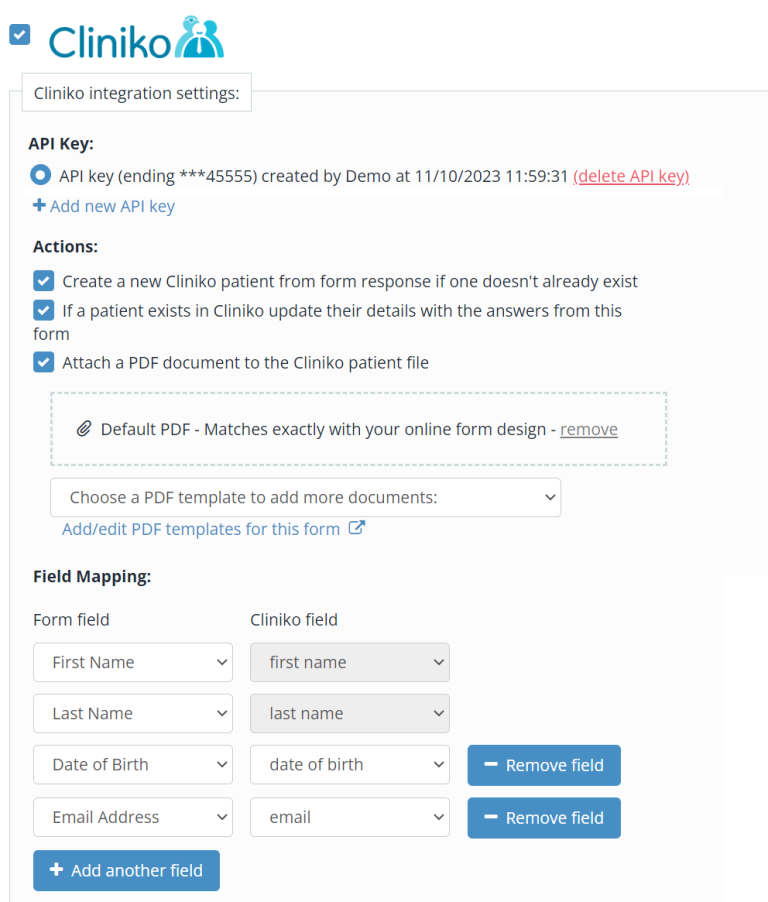This screenshot has height=902, width=768.
Task: Click Remove field for Email Address
Action: coord(543,817)
